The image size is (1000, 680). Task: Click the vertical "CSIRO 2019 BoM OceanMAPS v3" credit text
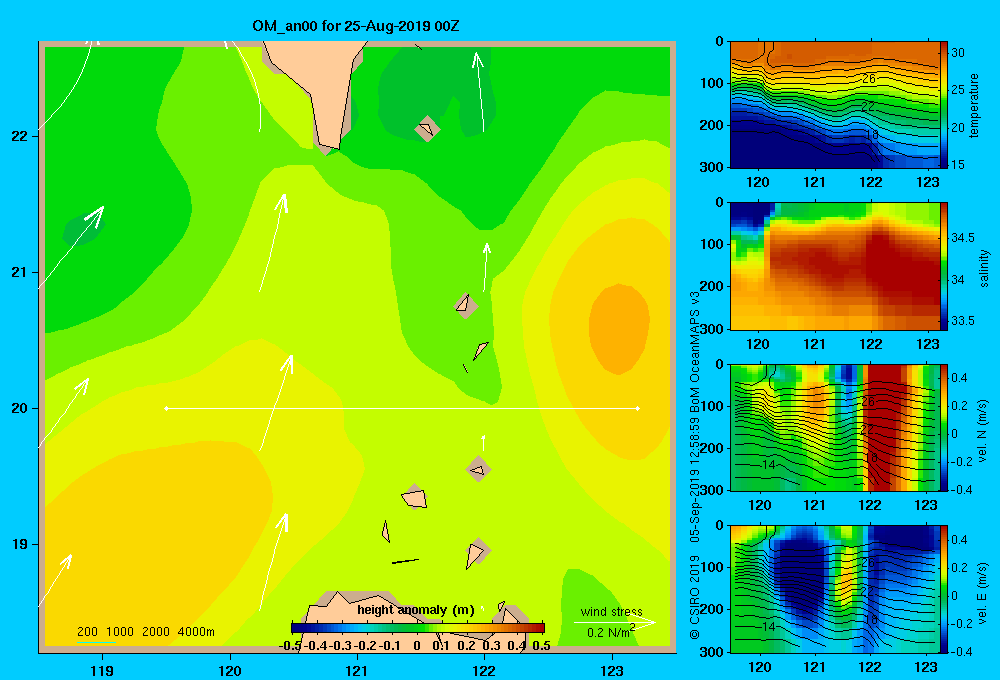coord(695,466)
